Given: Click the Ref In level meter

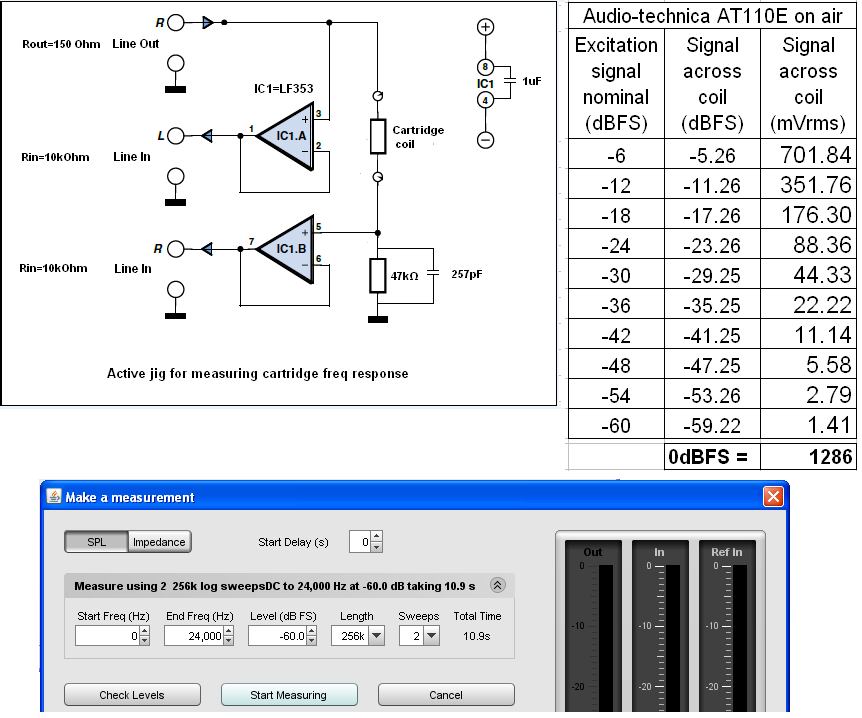Looking at the screenshot, I should click(x=727, y=627).
